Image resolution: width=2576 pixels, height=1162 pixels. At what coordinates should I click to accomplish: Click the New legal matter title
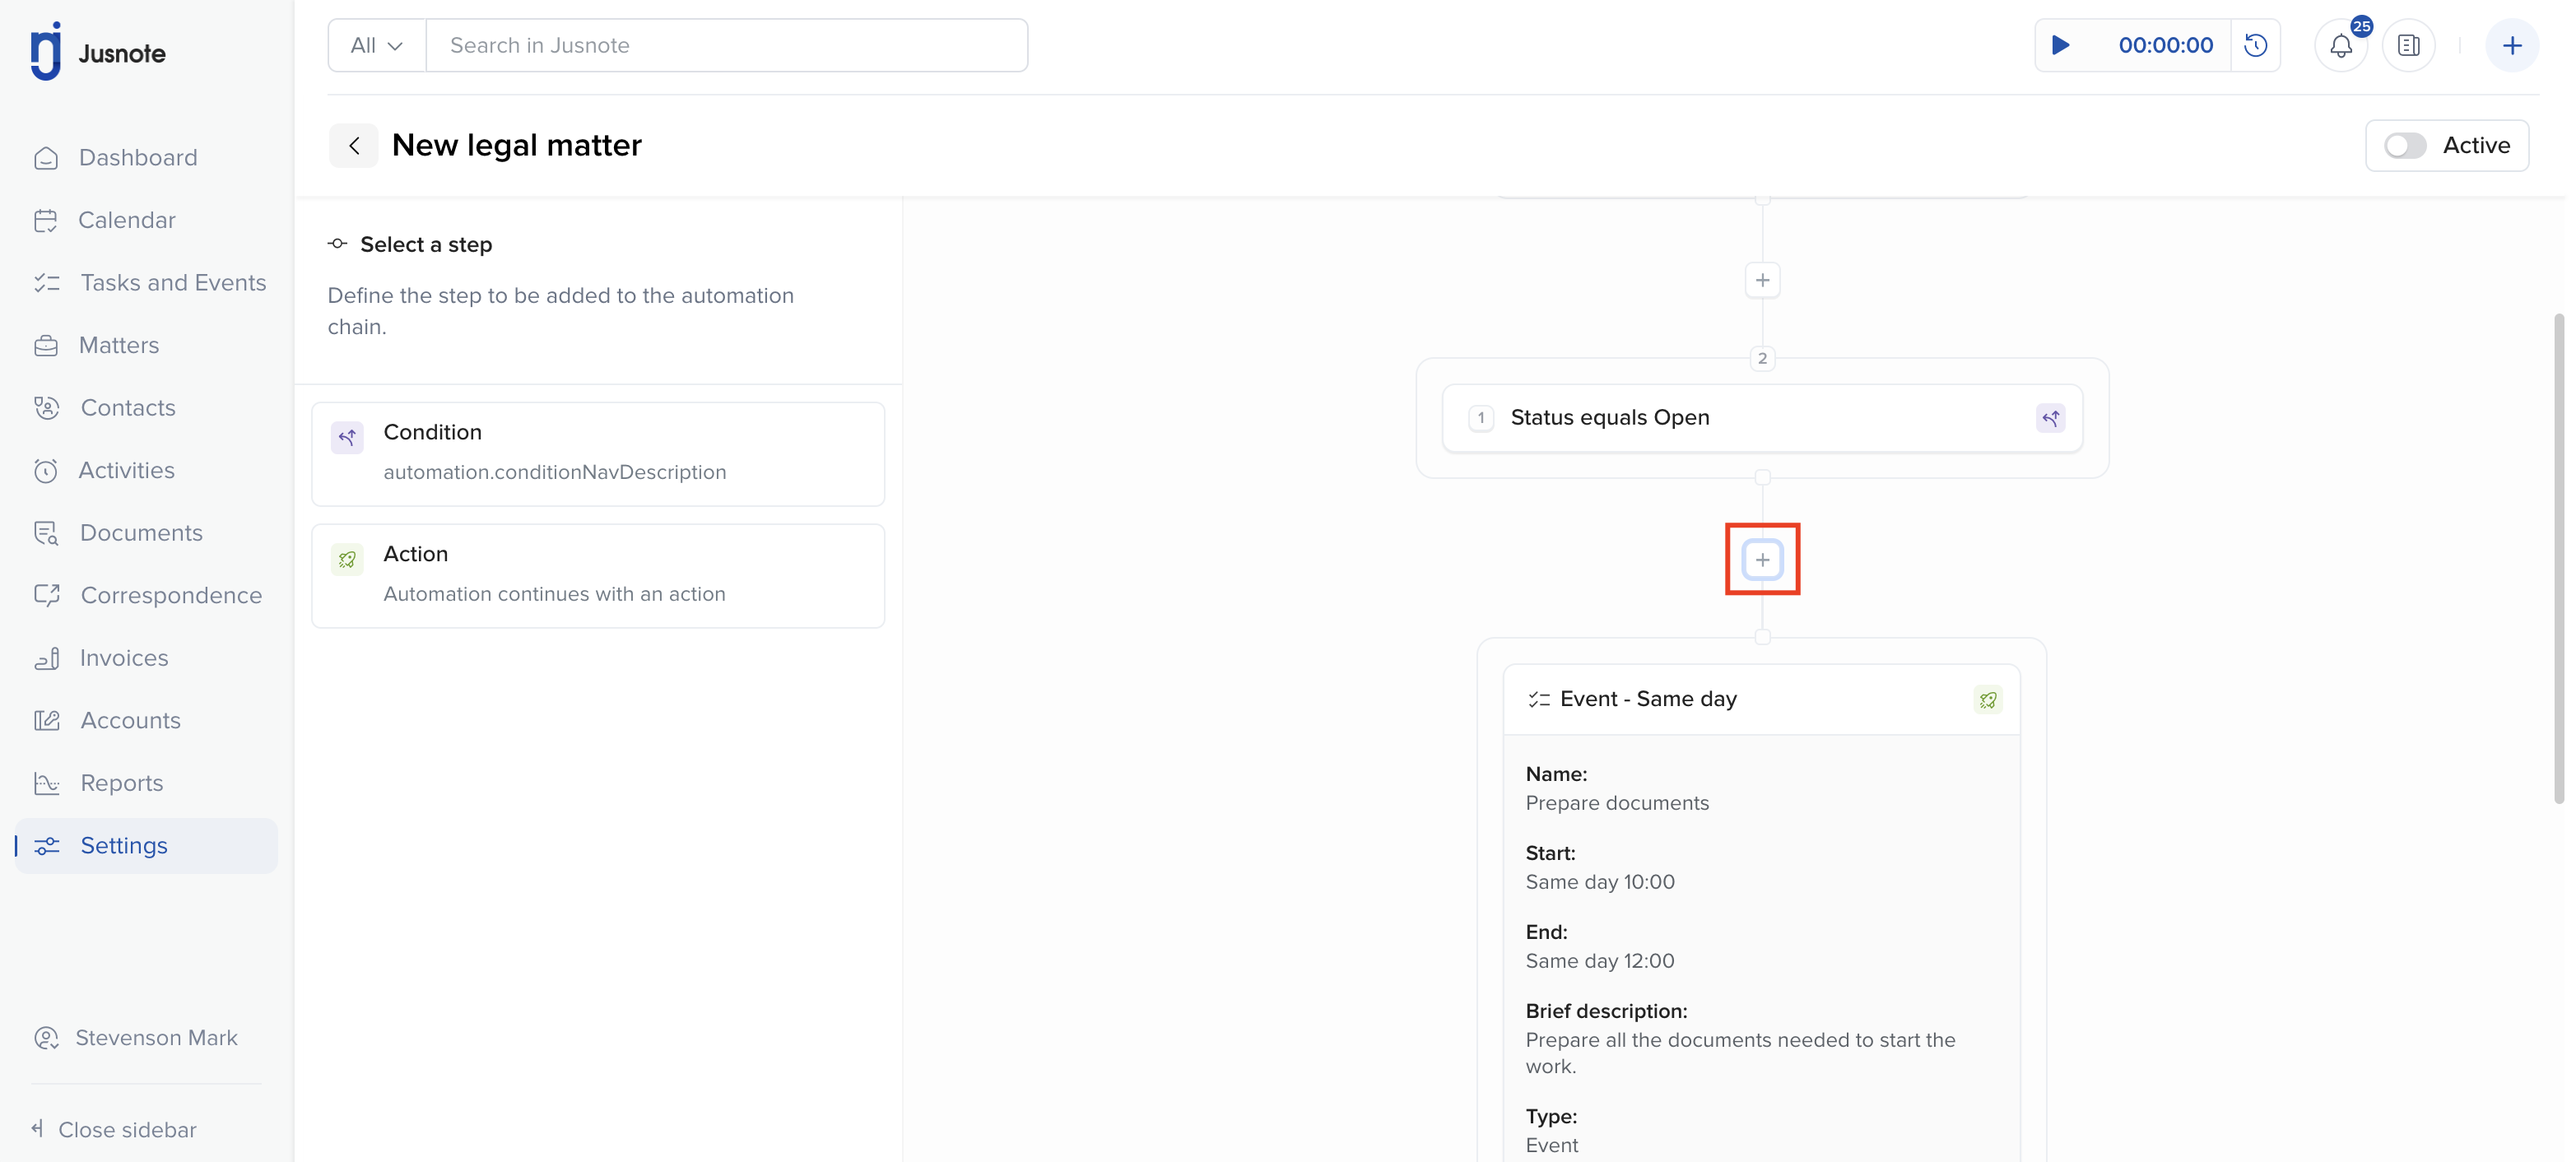(516, 146)
